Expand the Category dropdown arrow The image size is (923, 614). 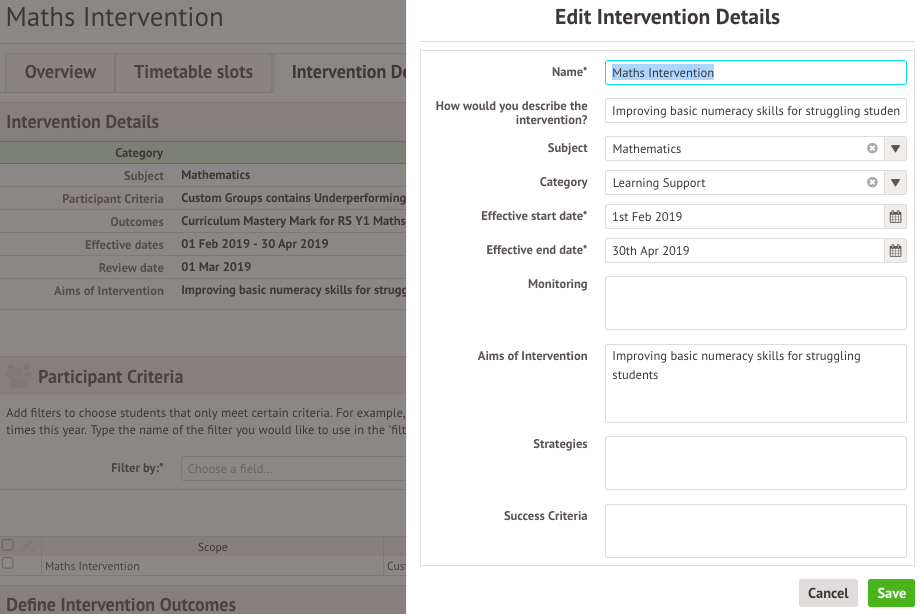pyautogui.click(x=896, y=183)
